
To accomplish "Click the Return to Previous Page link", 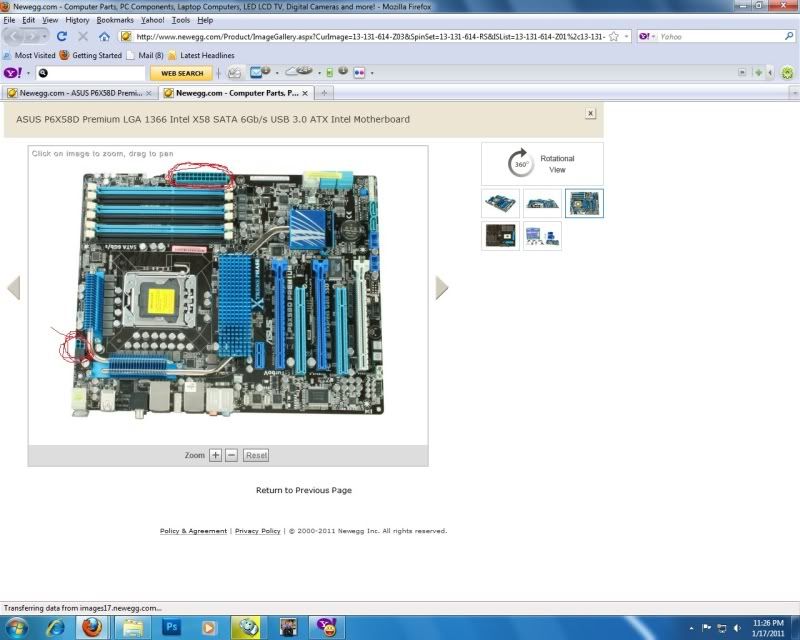I will [x=304, y=490].
